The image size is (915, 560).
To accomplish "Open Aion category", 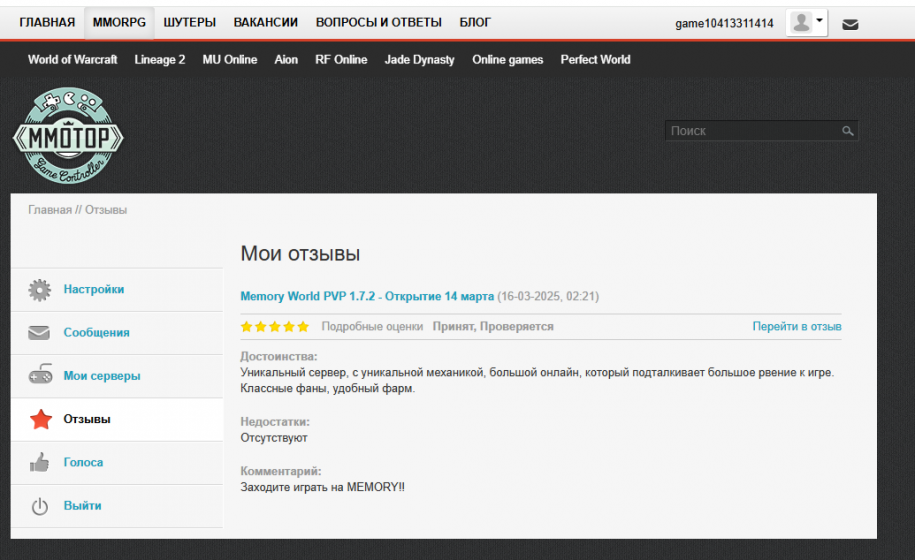I will (x=286, y=60).
